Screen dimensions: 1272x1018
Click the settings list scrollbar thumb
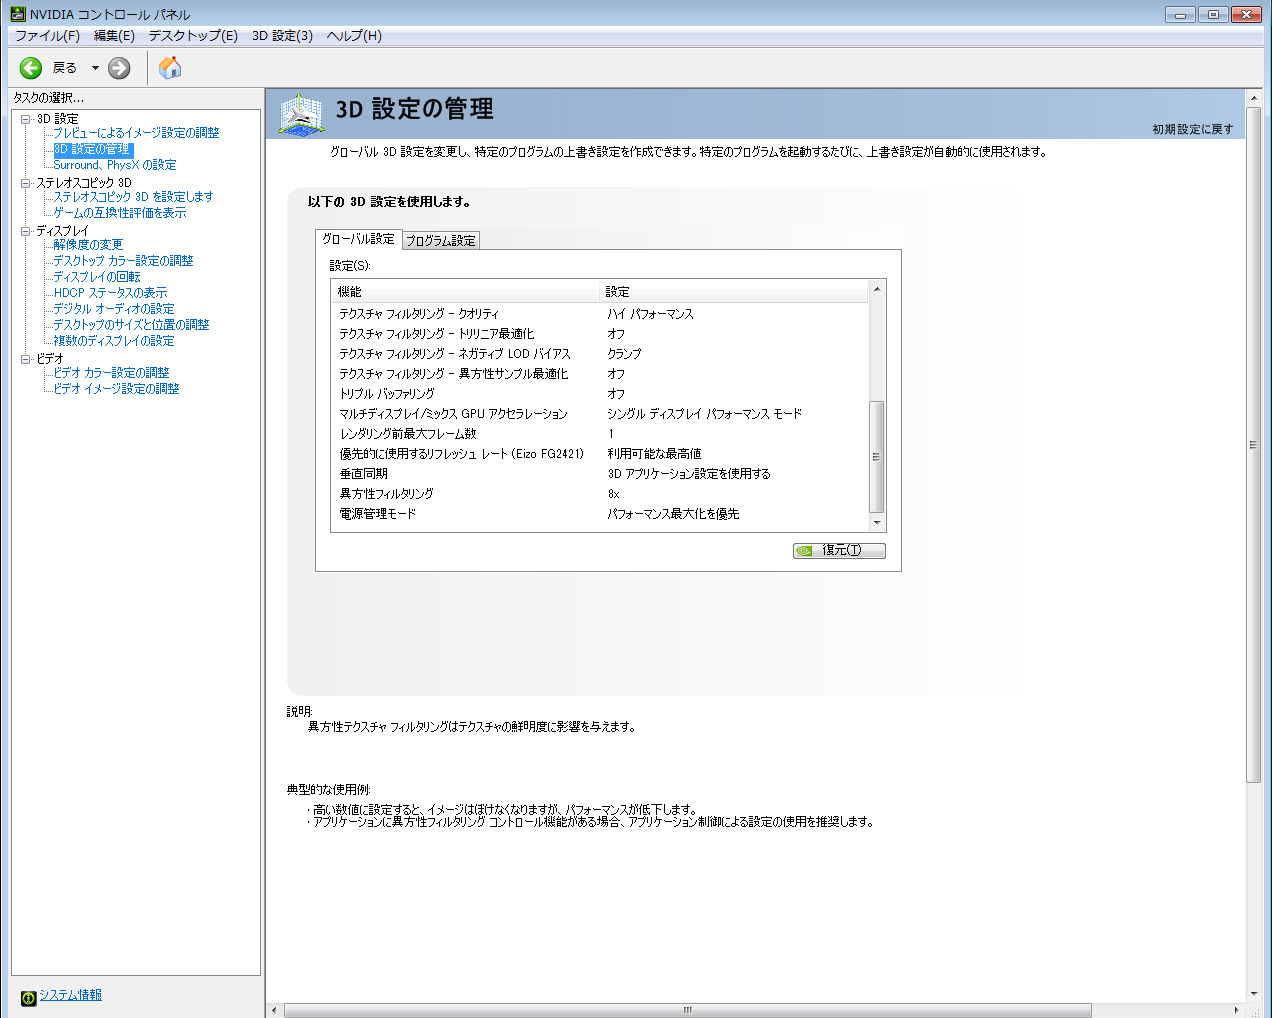tap(877, 457)
